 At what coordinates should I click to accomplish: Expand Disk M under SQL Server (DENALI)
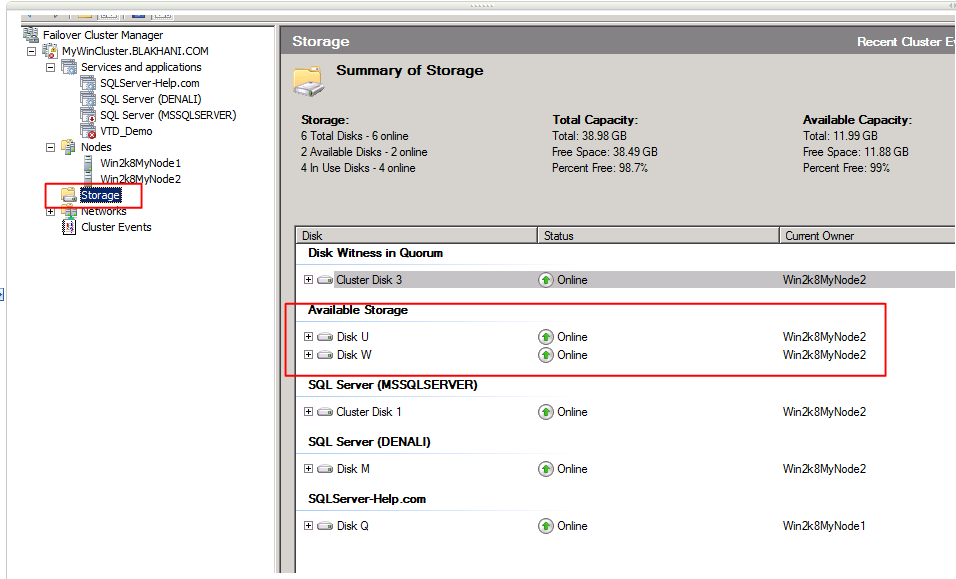309,469
